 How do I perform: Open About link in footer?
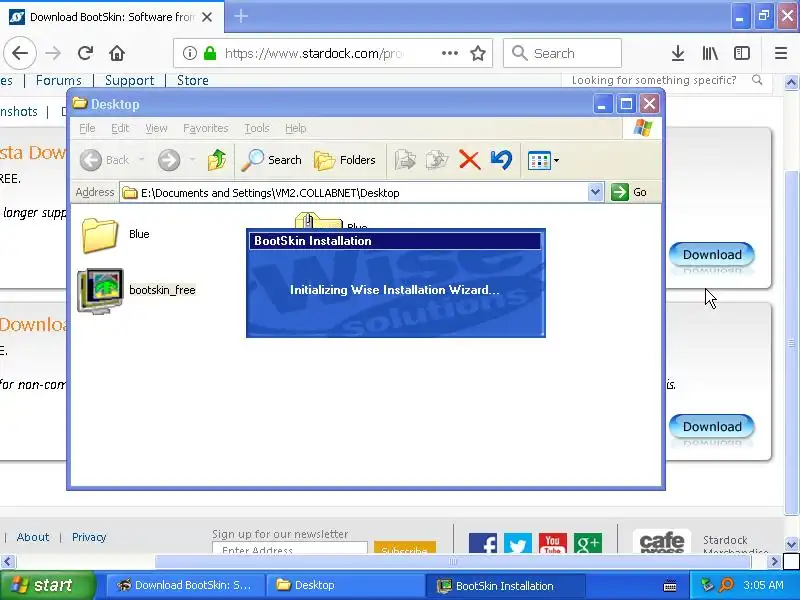coord(33,537)
